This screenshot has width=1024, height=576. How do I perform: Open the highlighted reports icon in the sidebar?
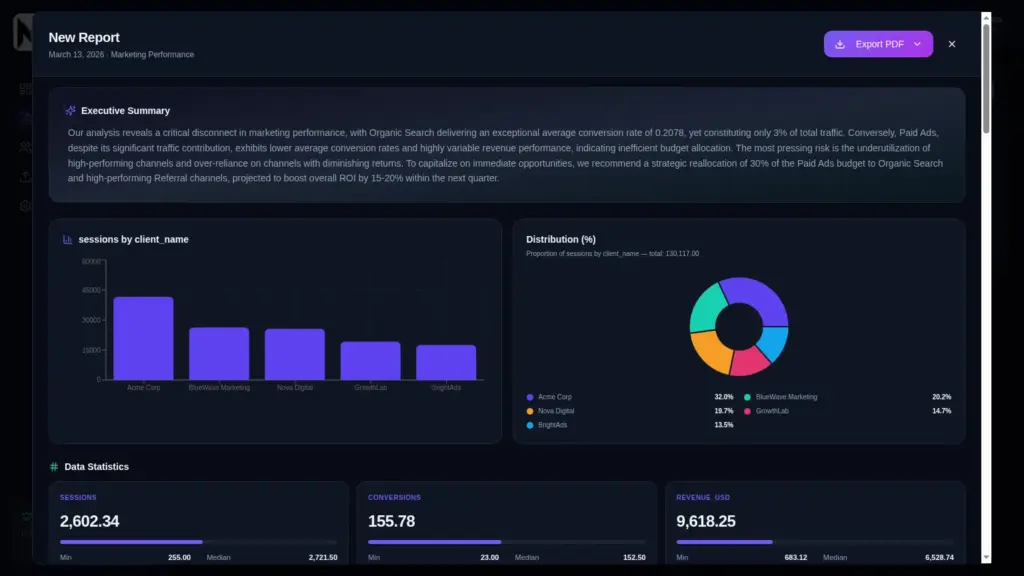click(22, 117)
